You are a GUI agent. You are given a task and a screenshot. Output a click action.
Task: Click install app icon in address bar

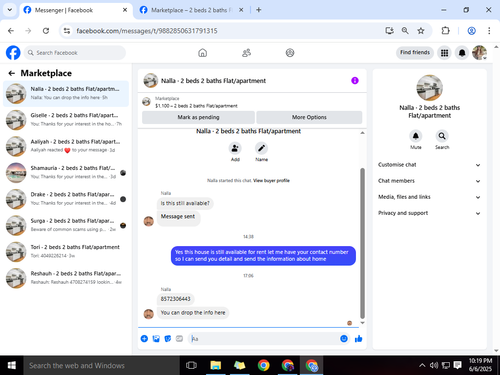[x=389, y=31]
